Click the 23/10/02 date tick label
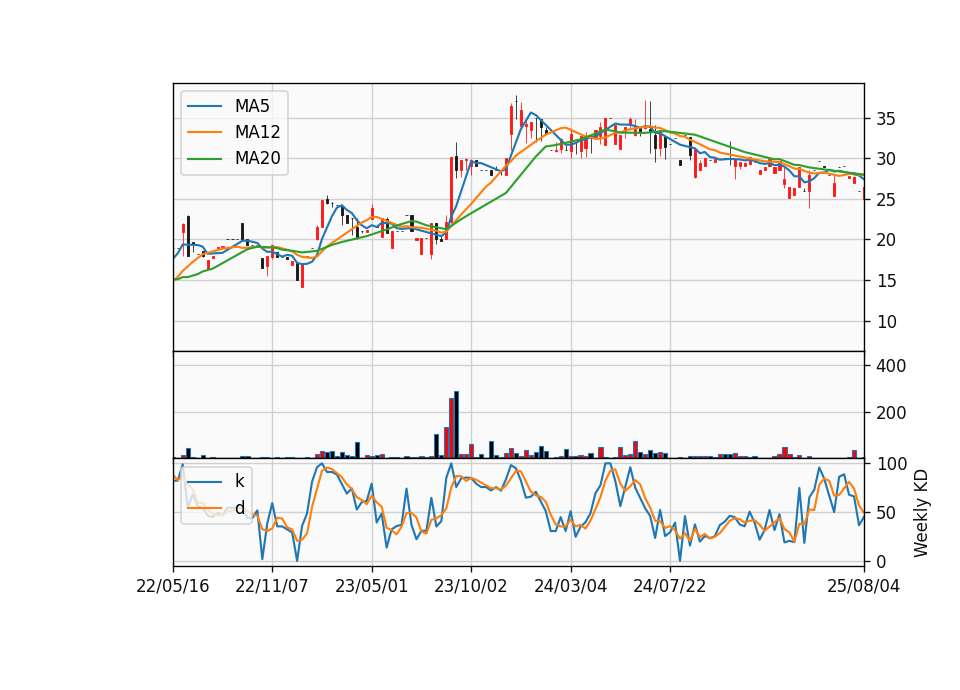The image size is (960, 690). pyautogui.click(x=471, y=587)
